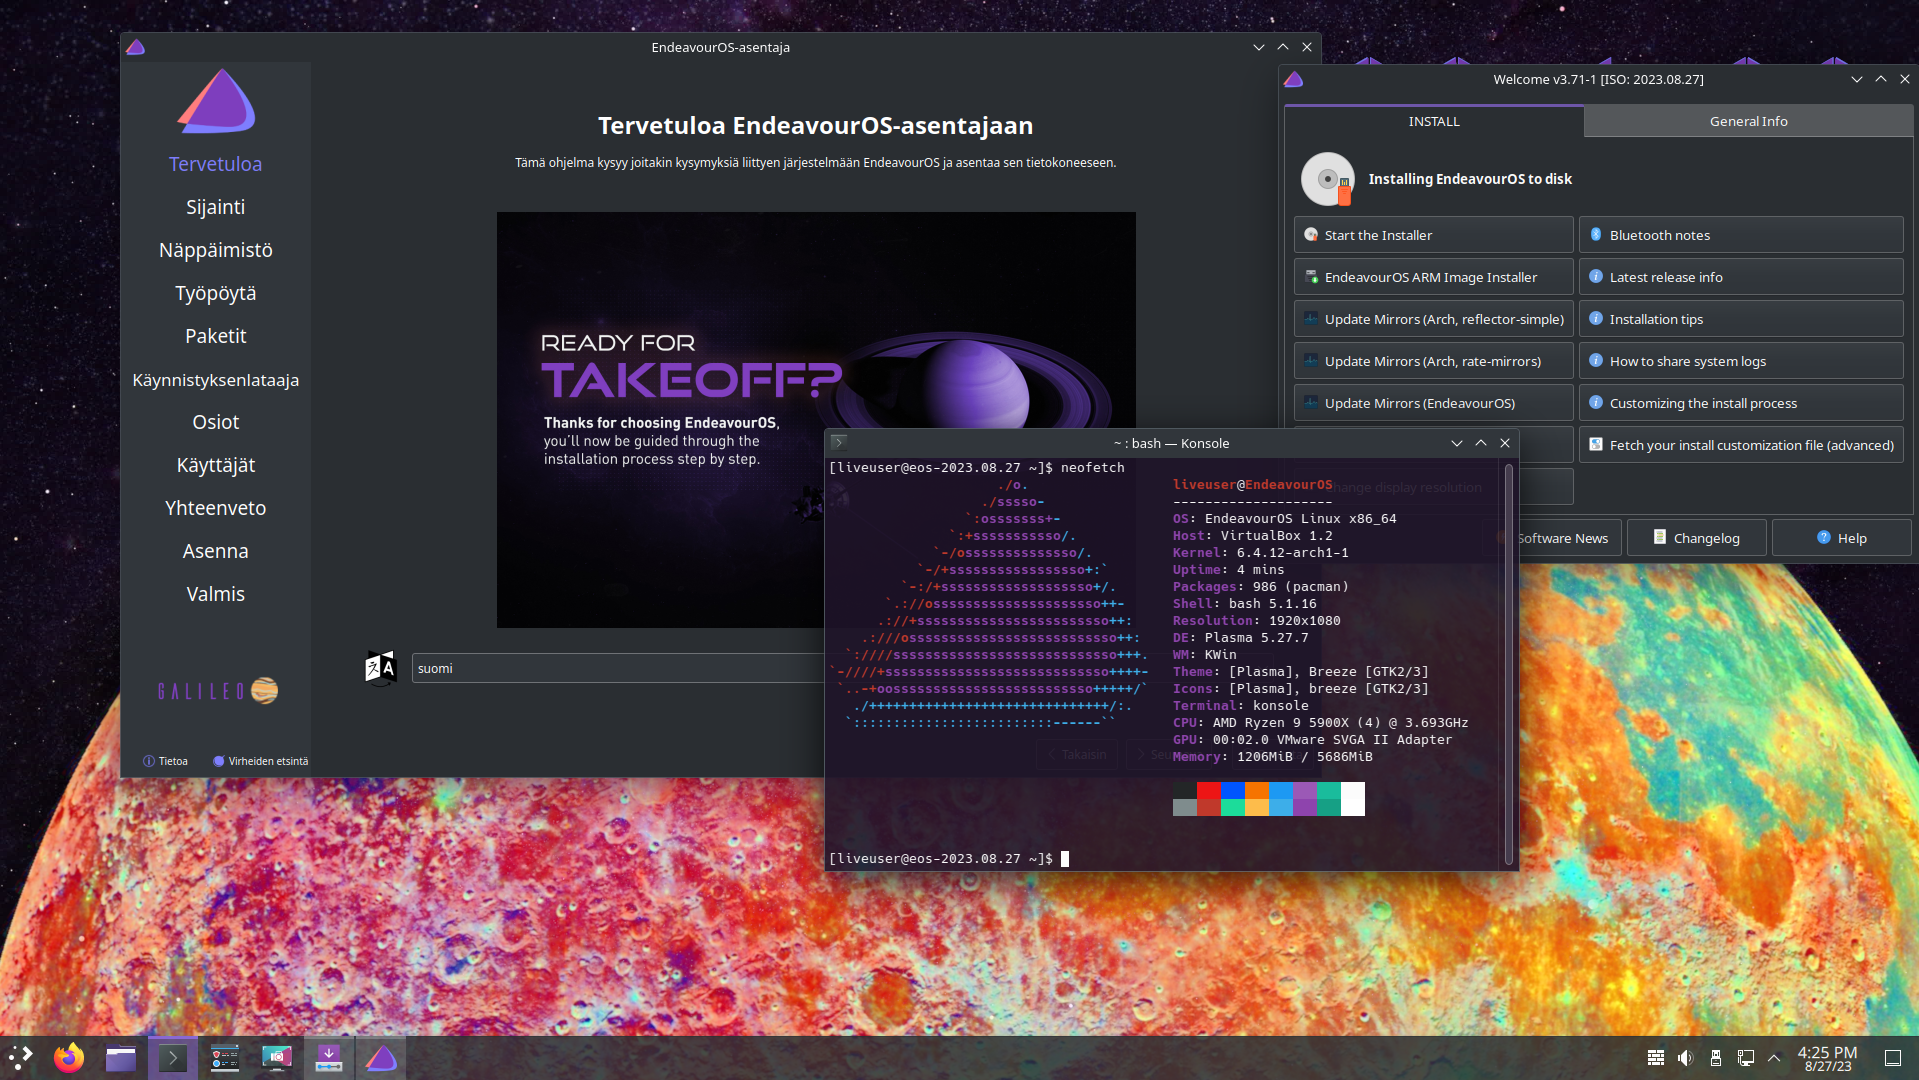Switch to the Konsole taskbar entry
Screen dimensions: 1919x1080
(x=173, y=1058)
